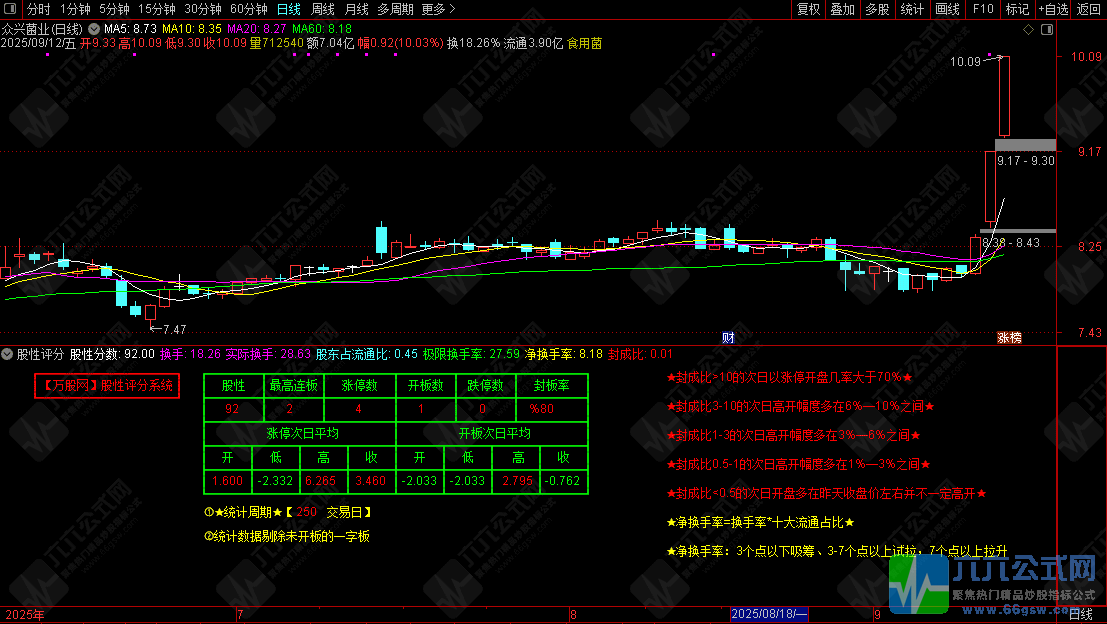Select the 日线 daily tab
Screen dimensions: 1107x624
(x=289, y=9)
